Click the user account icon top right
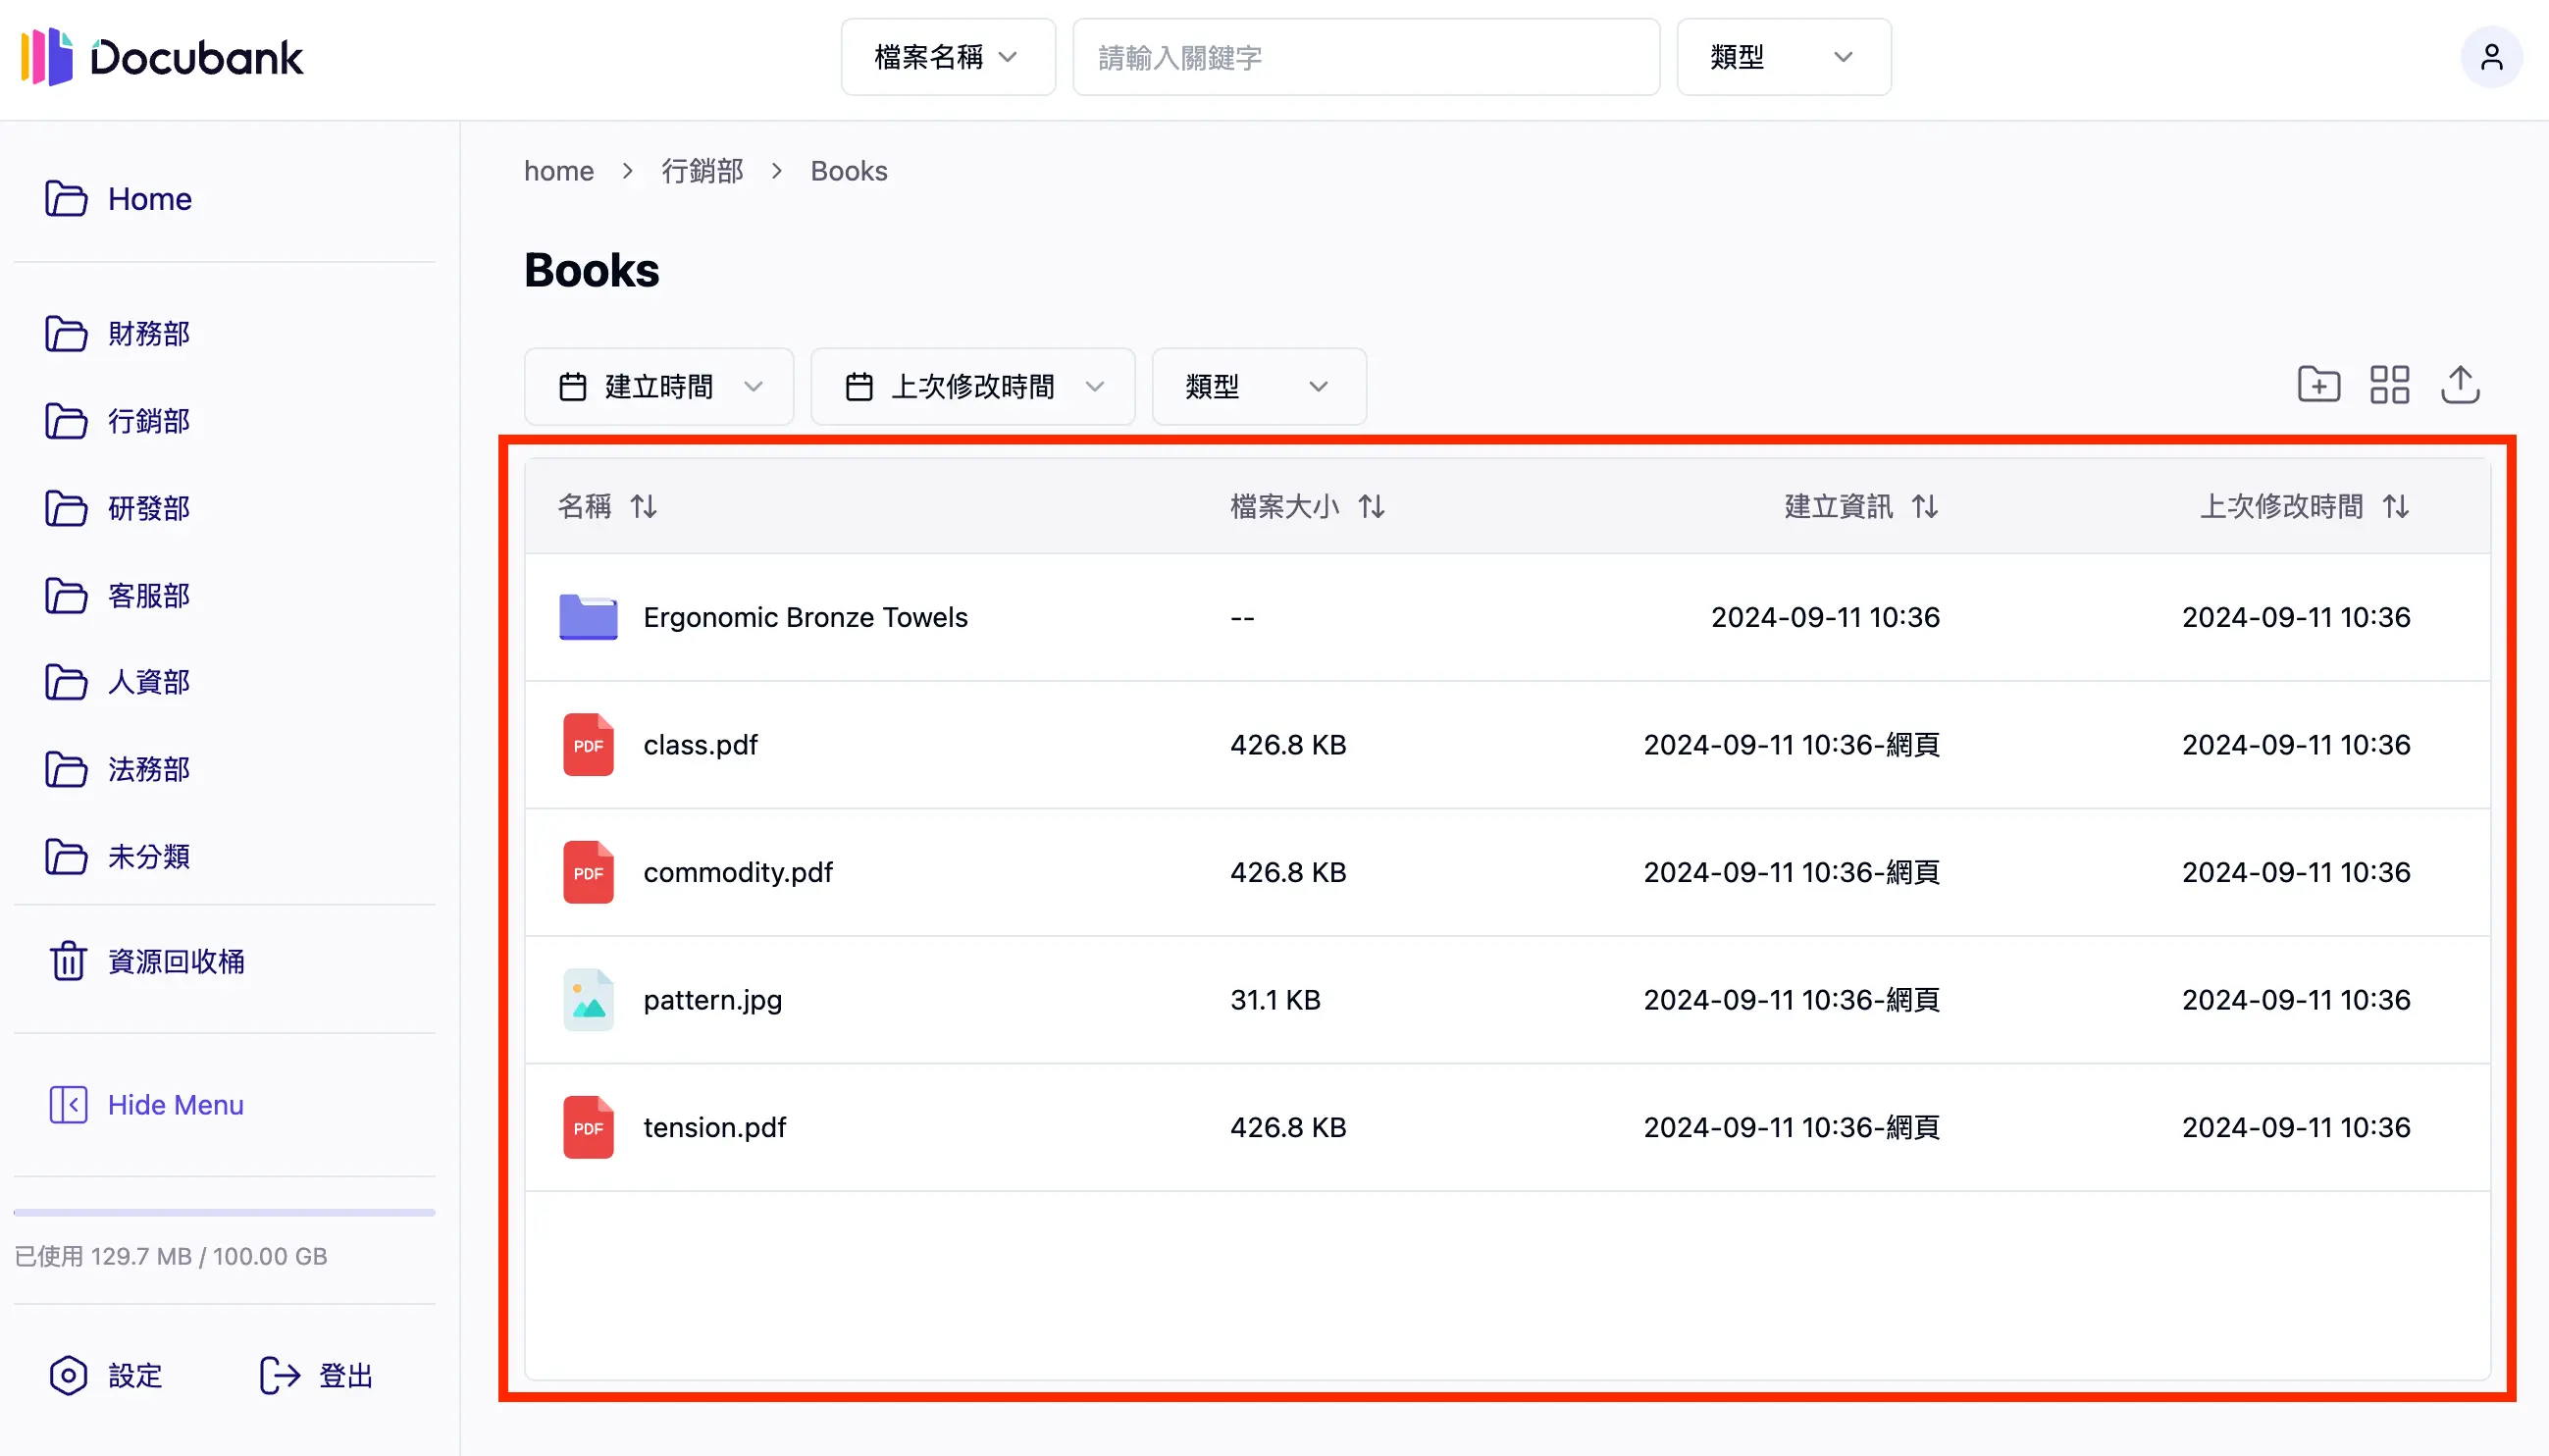The image size is (2549, 1456). pyautogui.click(x=2492, y=57)
